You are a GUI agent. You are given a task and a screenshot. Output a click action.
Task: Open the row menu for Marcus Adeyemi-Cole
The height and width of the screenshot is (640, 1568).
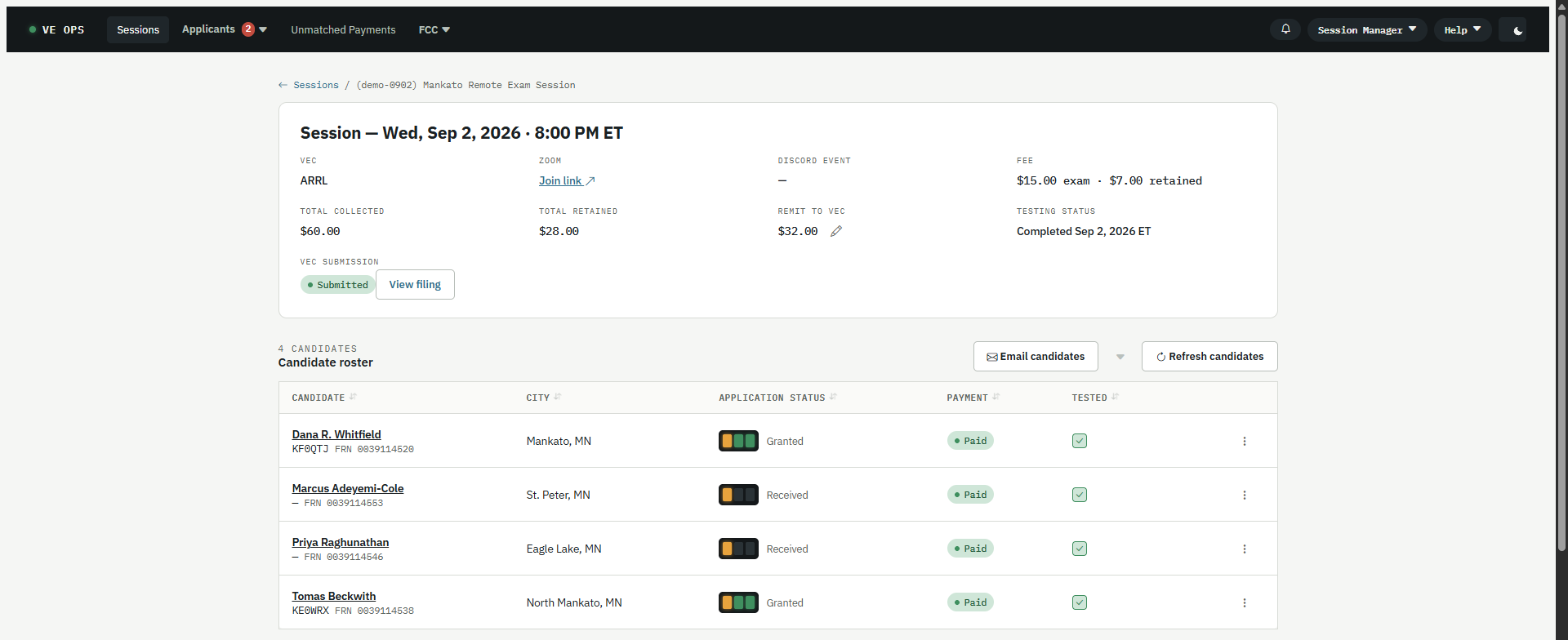pos(1244,495)
